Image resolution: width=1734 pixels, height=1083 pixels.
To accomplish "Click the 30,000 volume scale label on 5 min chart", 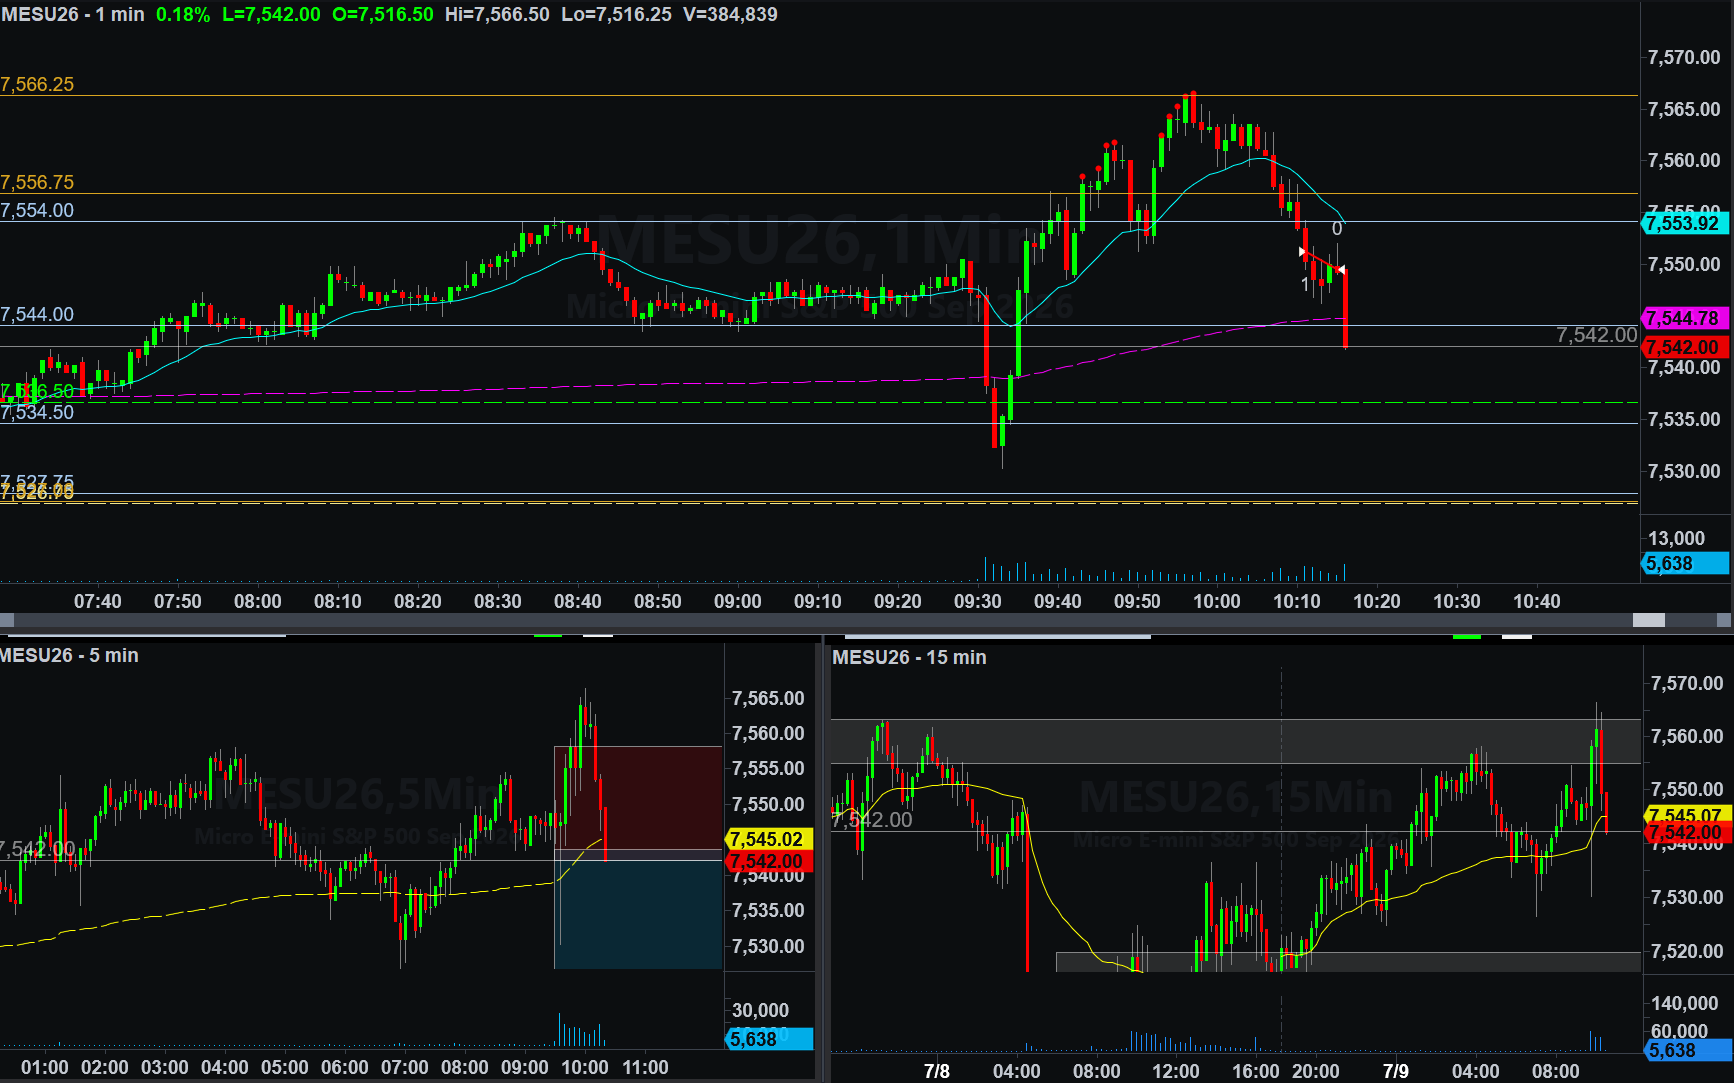I will pos(760,1010).
